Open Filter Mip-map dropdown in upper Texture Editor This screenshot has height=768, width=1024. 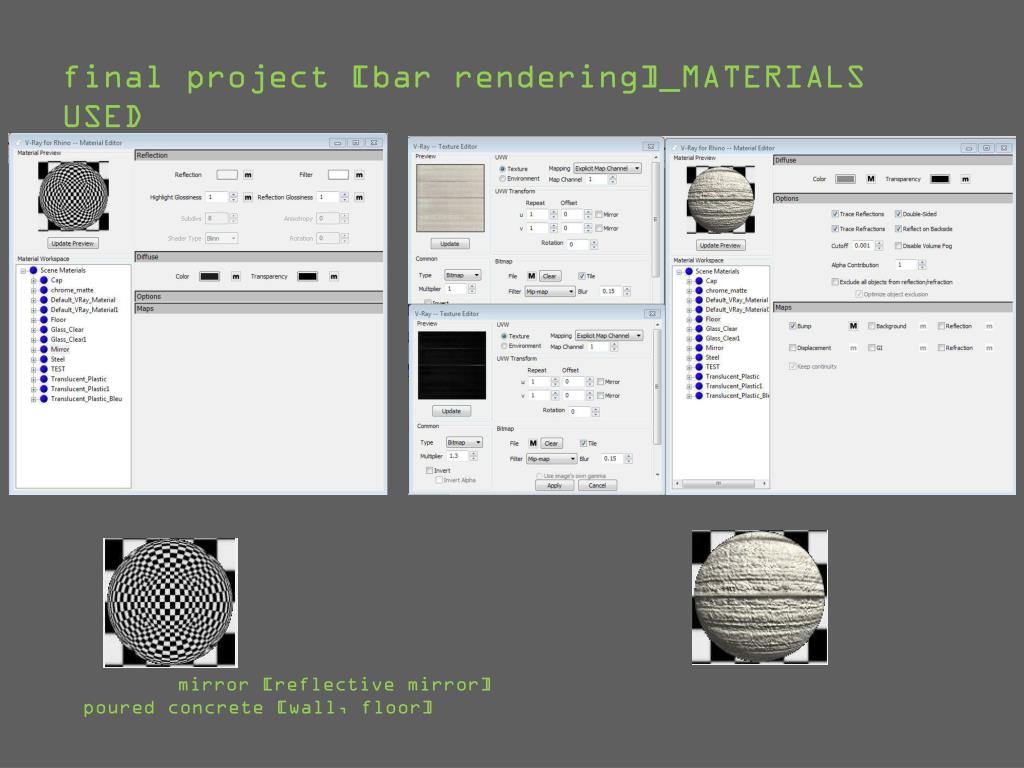550,291
